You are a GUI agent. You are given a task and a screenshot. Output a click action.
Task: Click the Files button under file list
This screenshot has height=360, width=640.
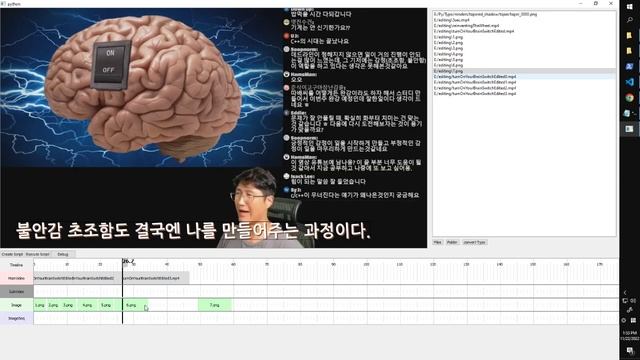438,242
